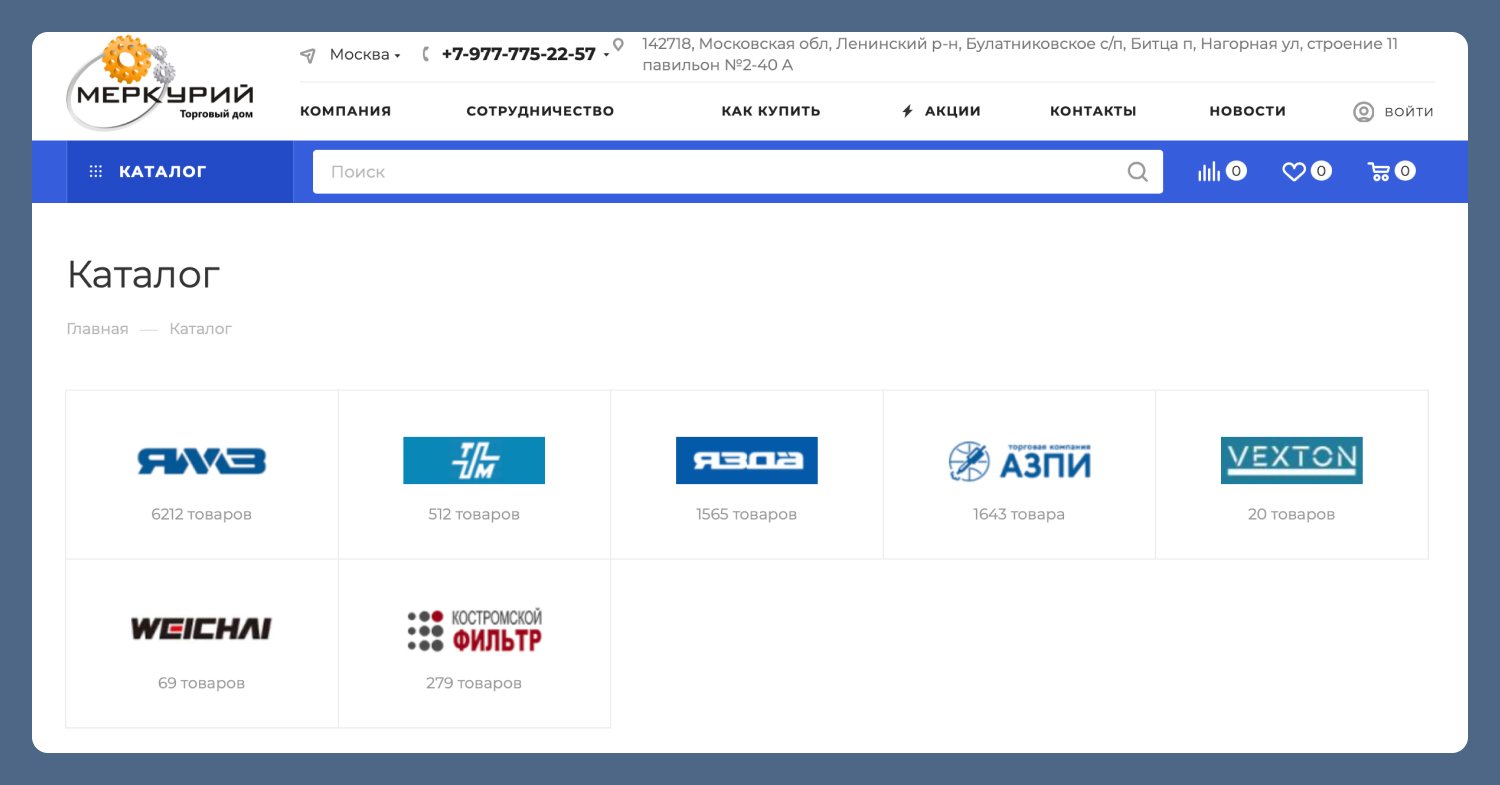
Task: Open the shopping cart icon
Action: click(x=1379, y=172)
